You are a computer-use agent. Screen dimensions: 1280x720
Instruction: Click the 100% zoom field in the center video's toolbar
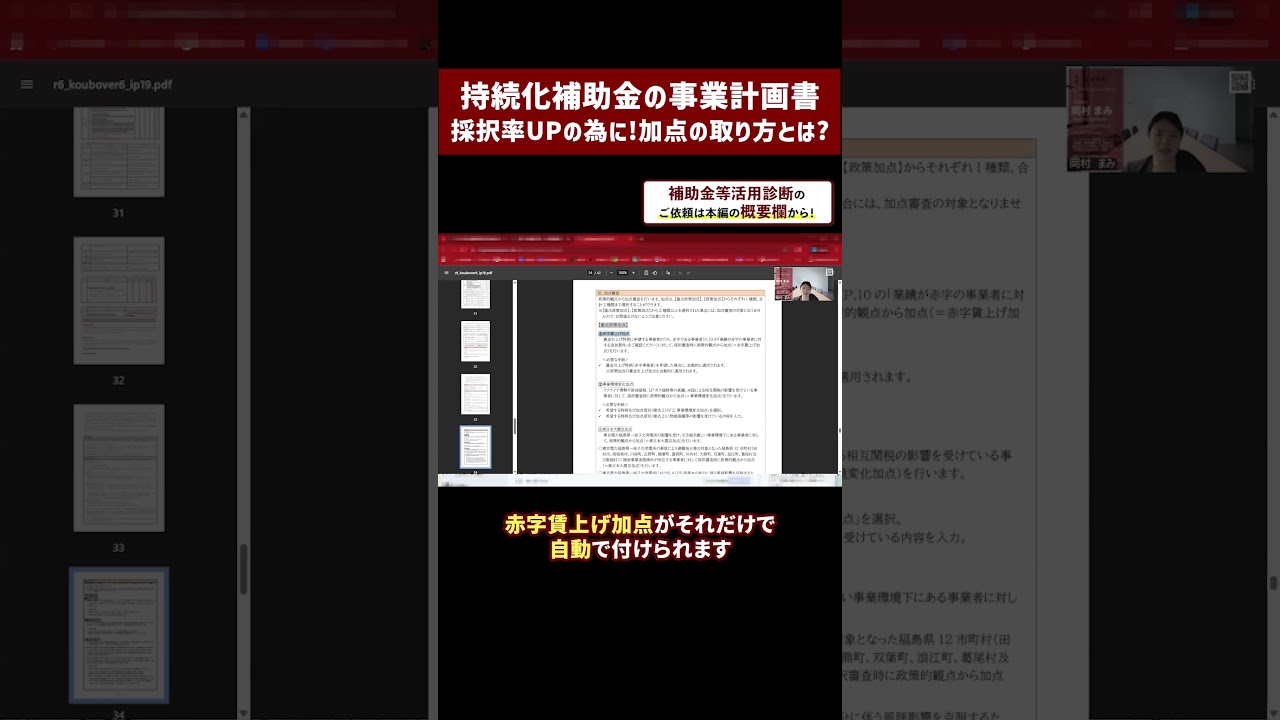click(623, 272)
